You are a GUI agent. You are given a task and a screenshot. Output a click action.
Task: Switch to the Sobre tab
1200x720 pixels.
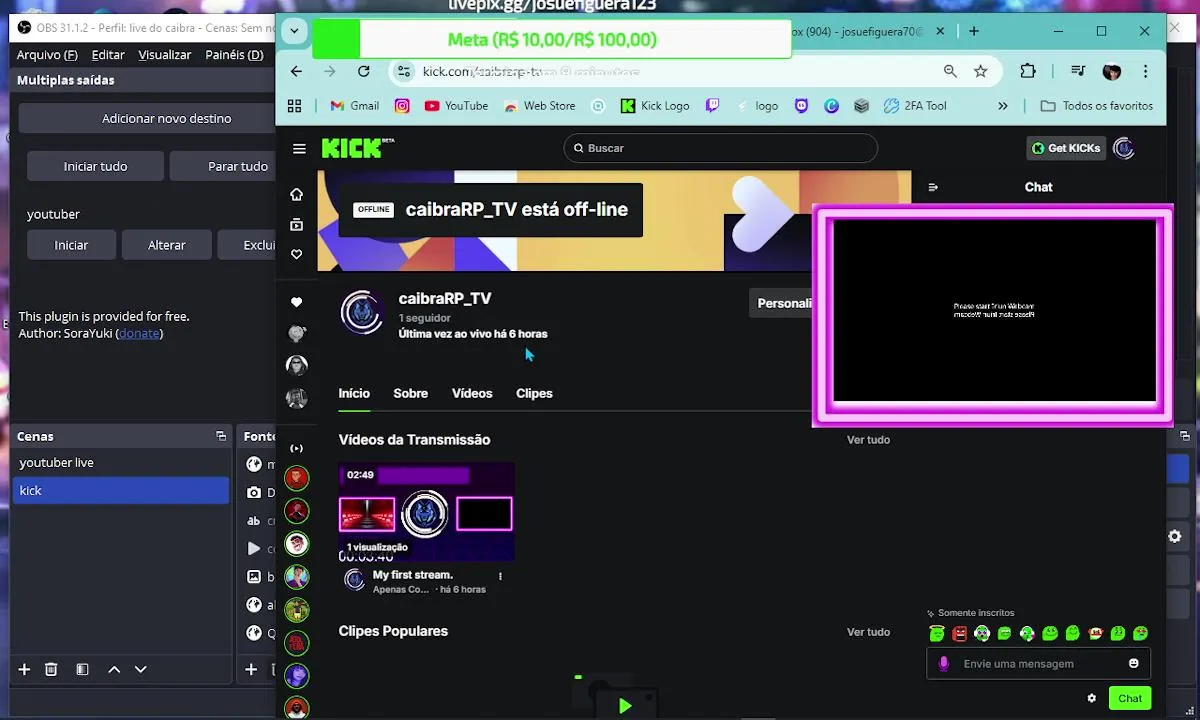(410, 393)
